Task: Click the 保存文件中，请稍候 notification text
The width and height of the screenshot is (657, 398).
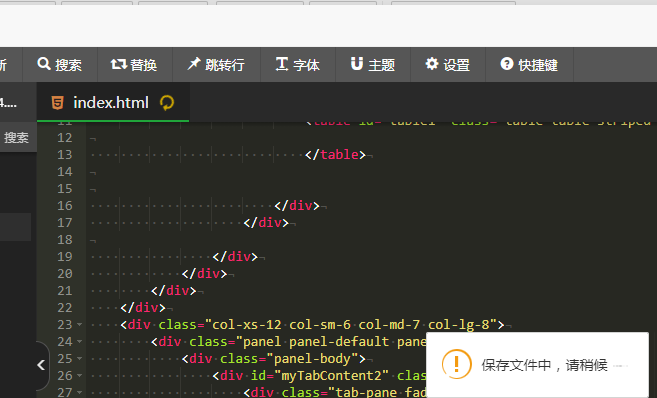Action: click(x=544, y=365)
